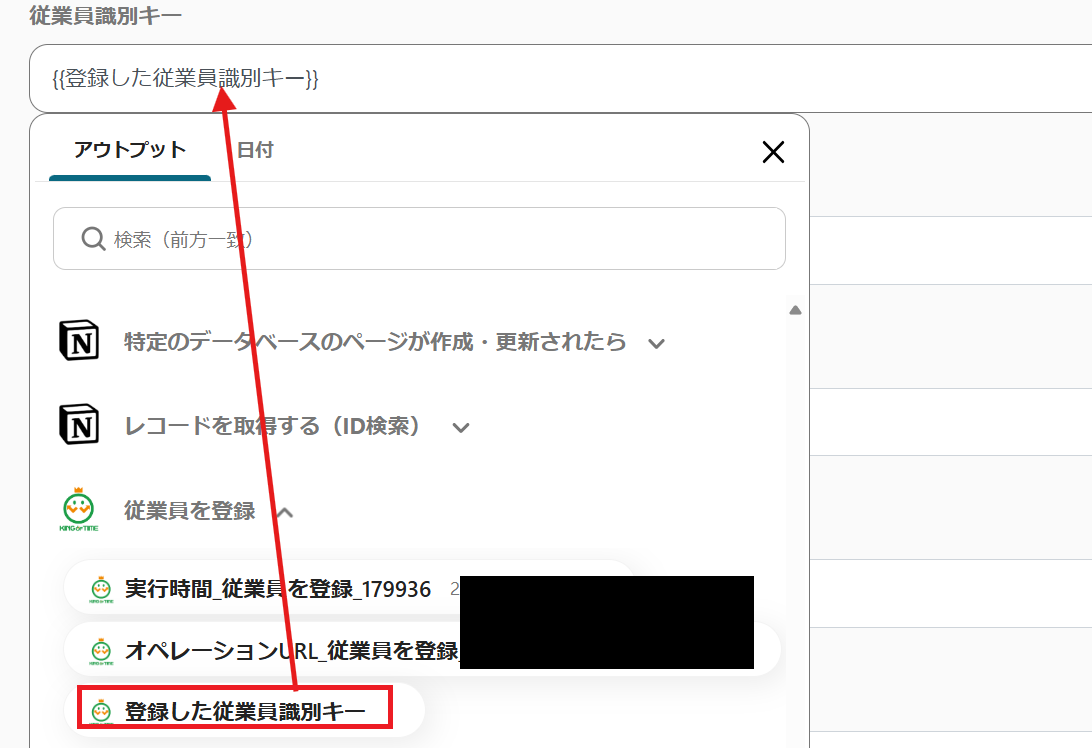Switch to the アウトプット tab

tap(130, 150)
